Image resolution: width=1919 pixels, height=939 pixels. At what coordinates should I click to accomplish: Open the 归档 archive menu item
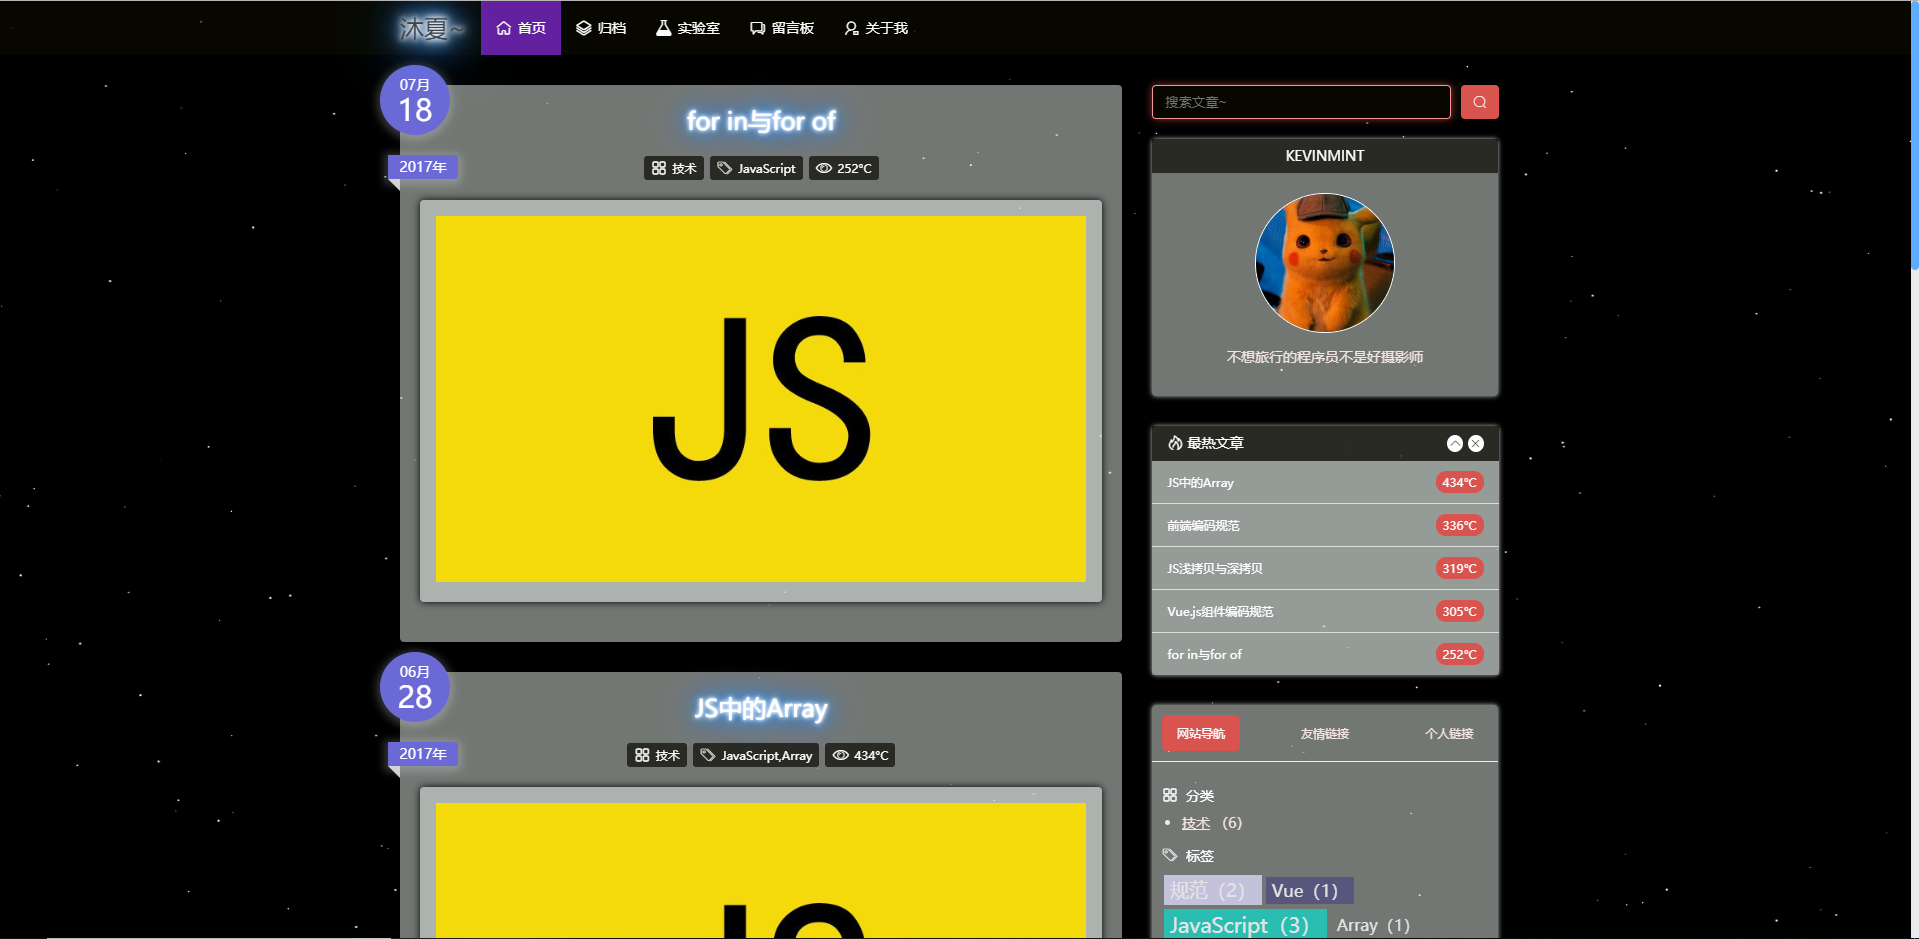pyautogui.click(x=601, y=28)
